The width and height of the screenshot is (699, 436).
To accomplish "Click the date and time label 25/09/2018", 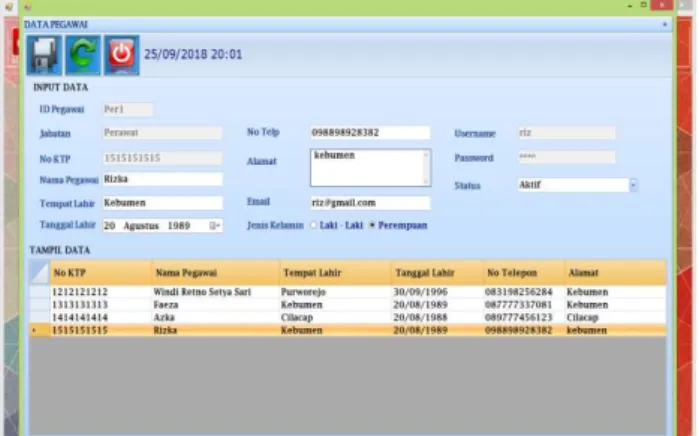I will pos(193,54).
